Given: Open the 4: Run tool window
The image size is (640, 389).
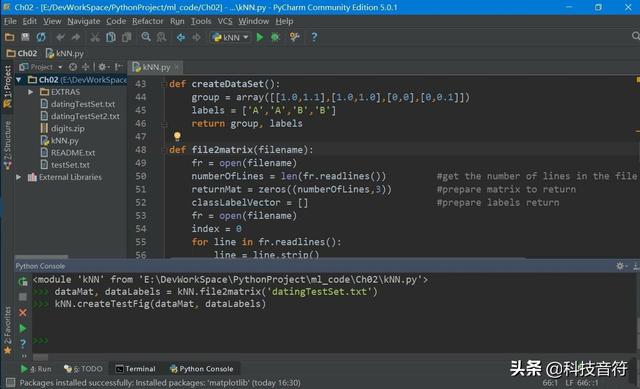Looking at the screenshot, I should coord(37,369).
